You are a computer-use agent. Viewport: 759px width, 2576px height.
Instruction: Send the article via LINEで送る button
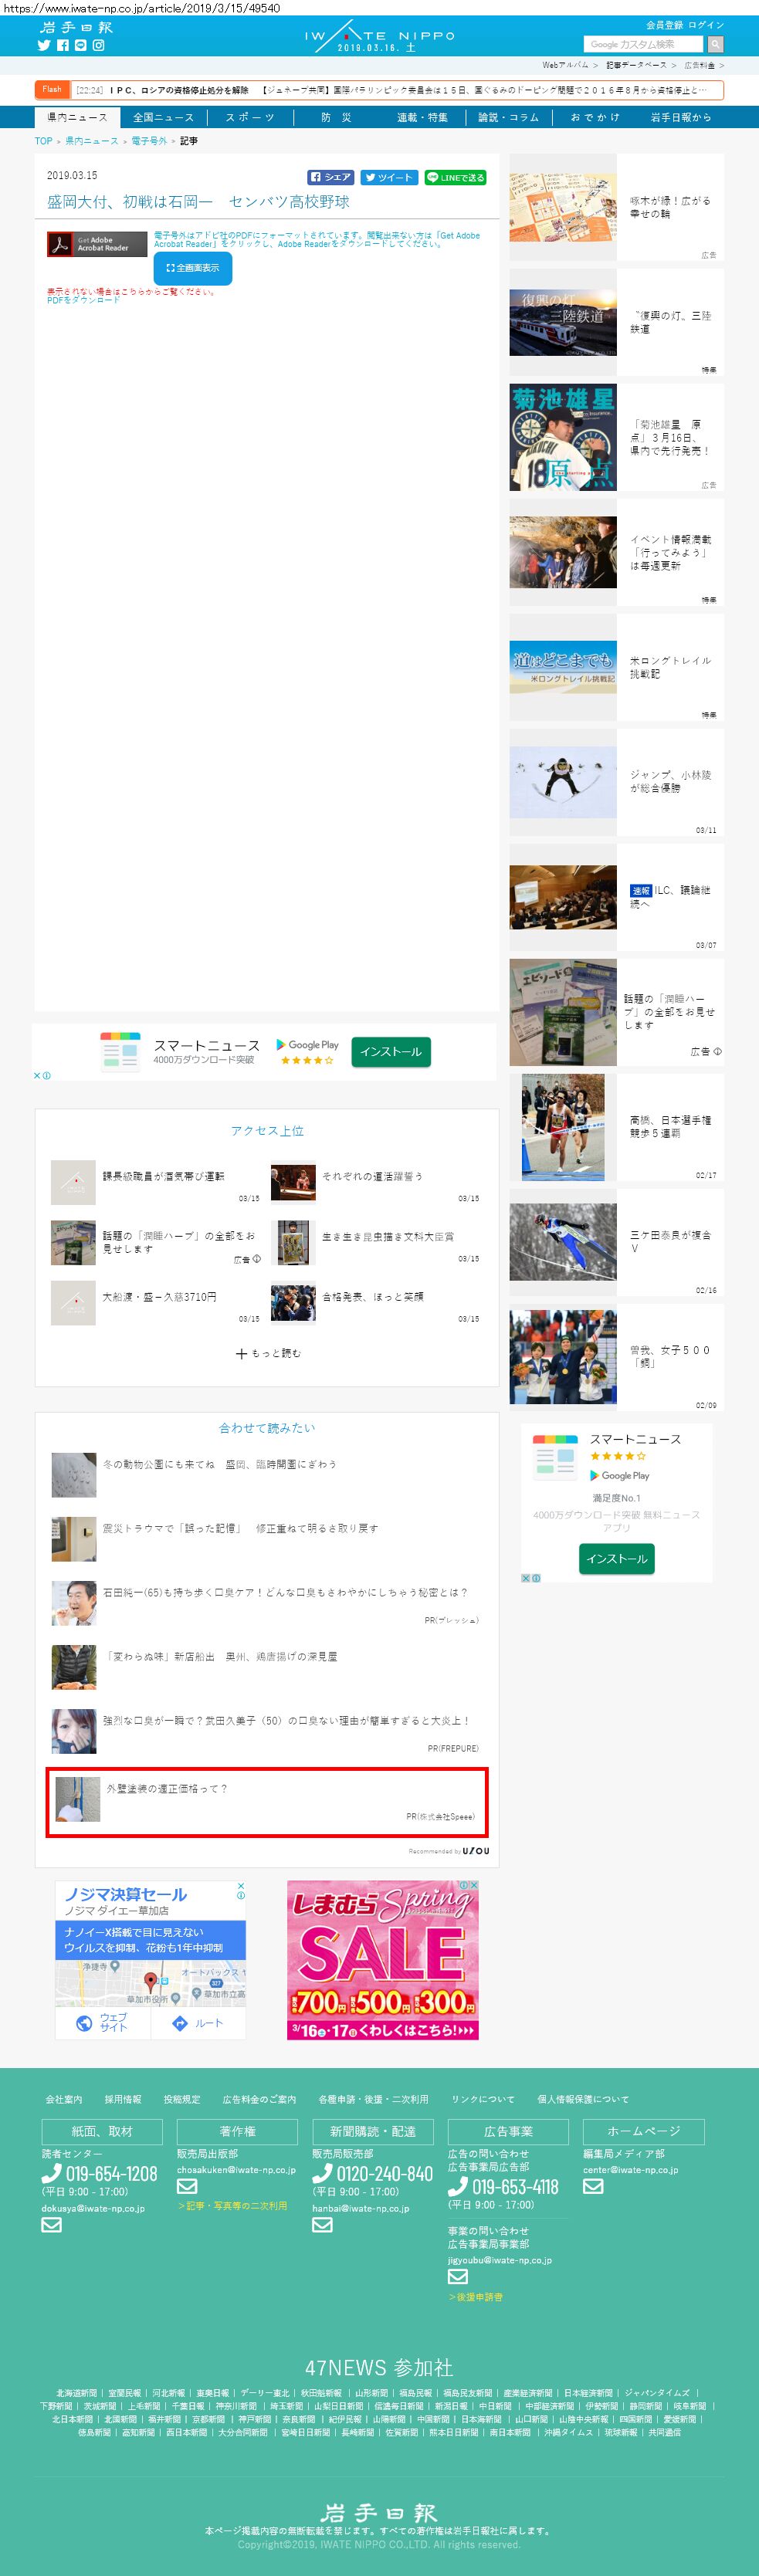455,177
